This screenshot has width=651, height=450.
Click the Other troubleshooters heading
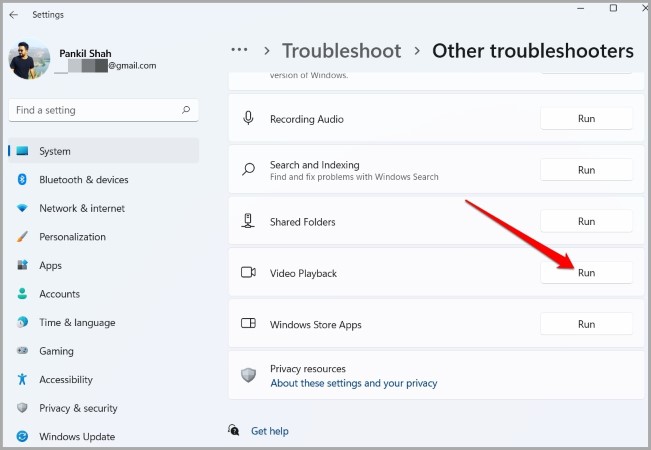coord(533,51)
